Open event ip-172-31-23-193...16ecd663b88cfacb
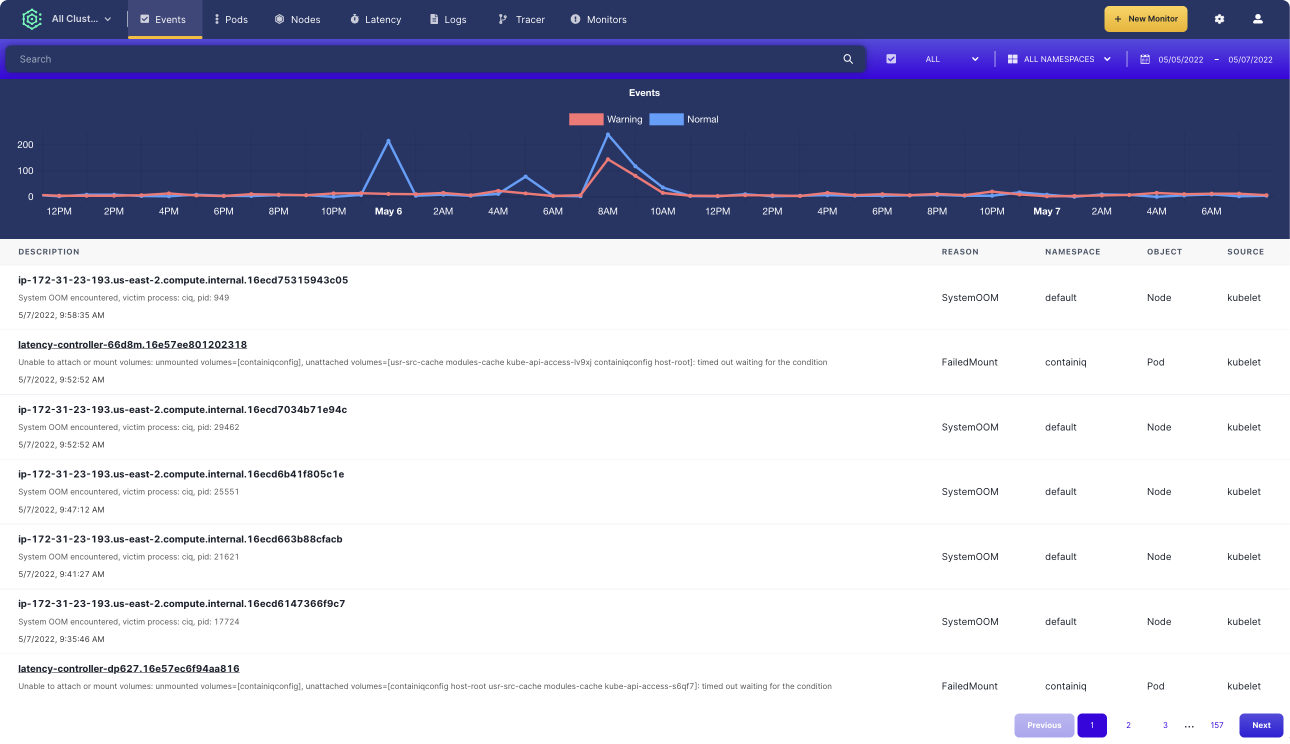Screen dimensions: 1290x744 [x=180, y=539]
